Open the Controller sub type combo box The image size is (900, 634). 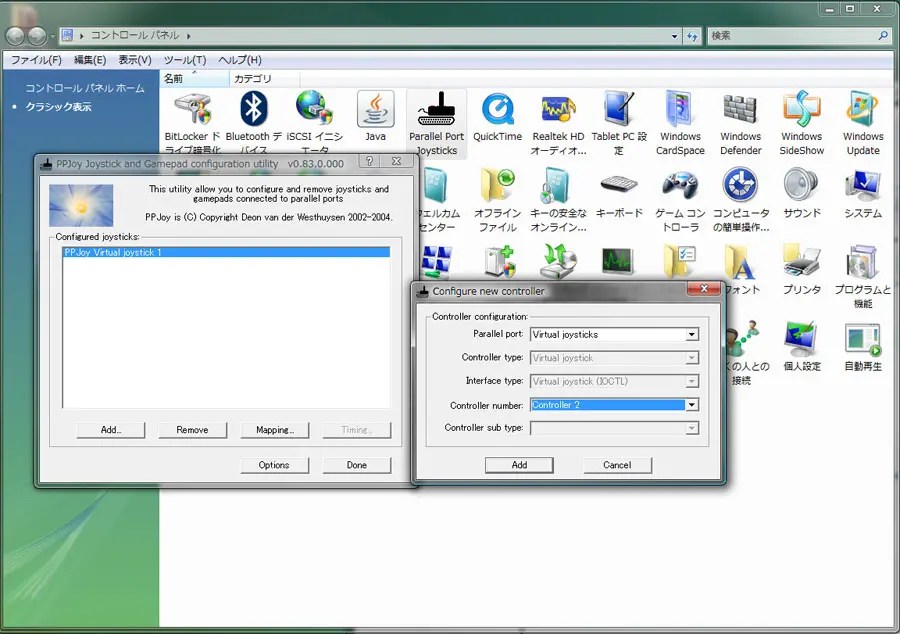614,428
